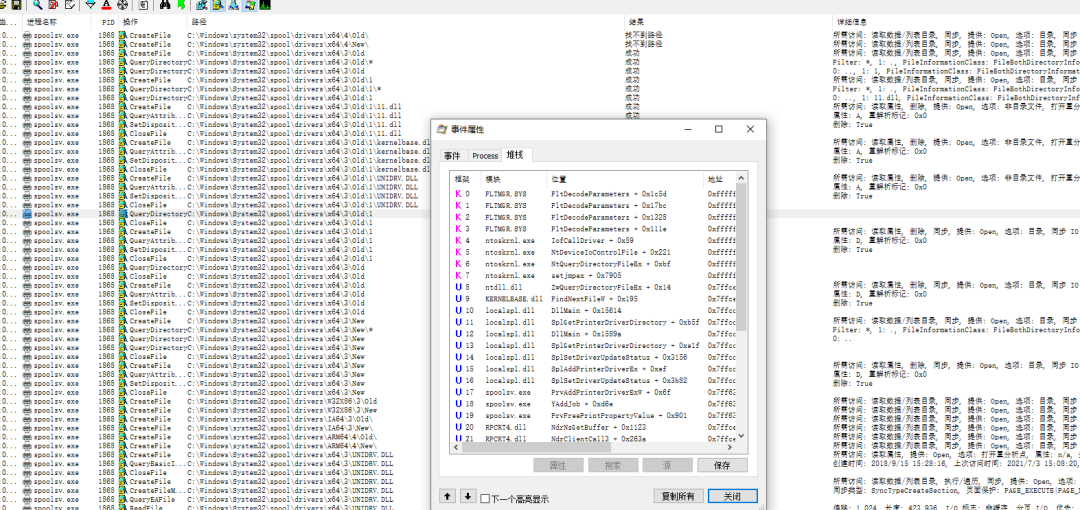Enable the 下一个高亮显示 checkbox
Screen dimensions: 1080x510
(485, 498)
